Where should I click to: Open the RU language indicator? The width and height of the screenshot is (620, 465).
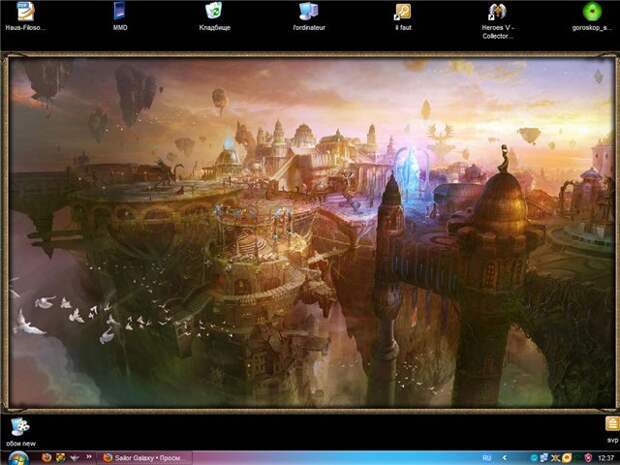487,458
